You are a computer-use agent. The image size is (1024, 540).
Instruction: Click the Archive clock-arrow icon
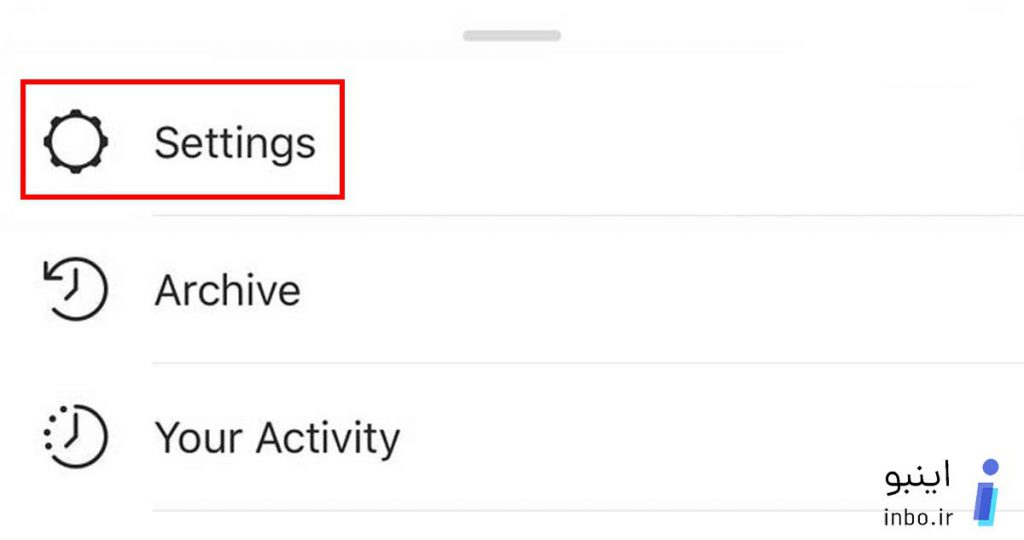pos(76,289)
